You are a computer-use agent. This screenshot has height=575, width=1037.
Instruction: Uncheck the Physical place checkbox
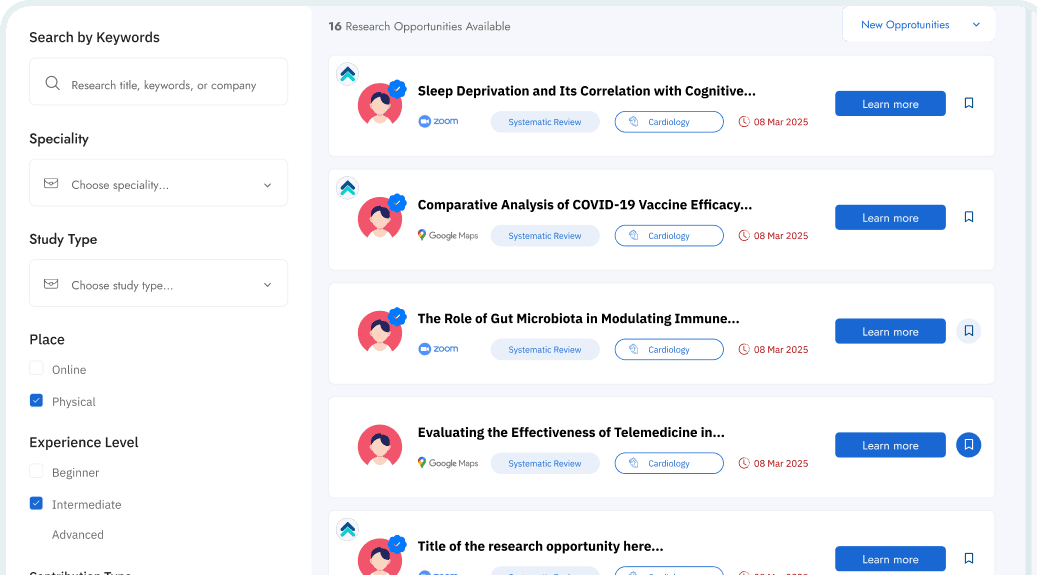point(37,401)
